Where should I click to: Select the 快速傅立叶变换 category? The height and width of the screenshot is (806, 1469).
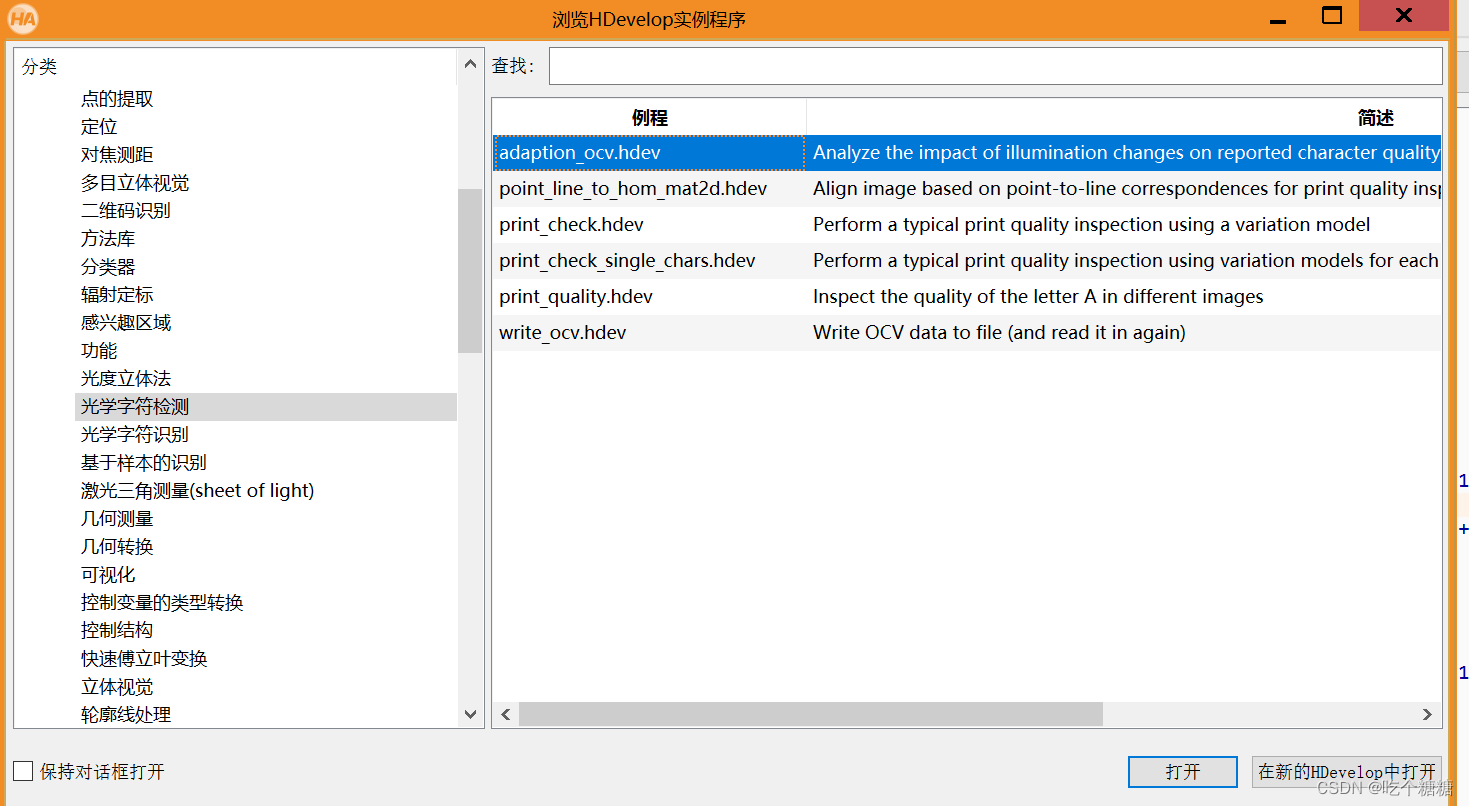pos(144,659)
